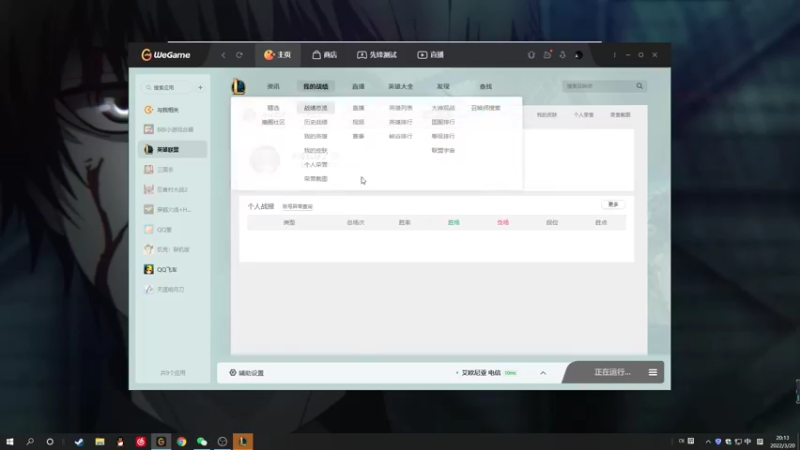800x450 pixels.
Task: Select QQ堂 in the sidebar
Action: (173, 230)
